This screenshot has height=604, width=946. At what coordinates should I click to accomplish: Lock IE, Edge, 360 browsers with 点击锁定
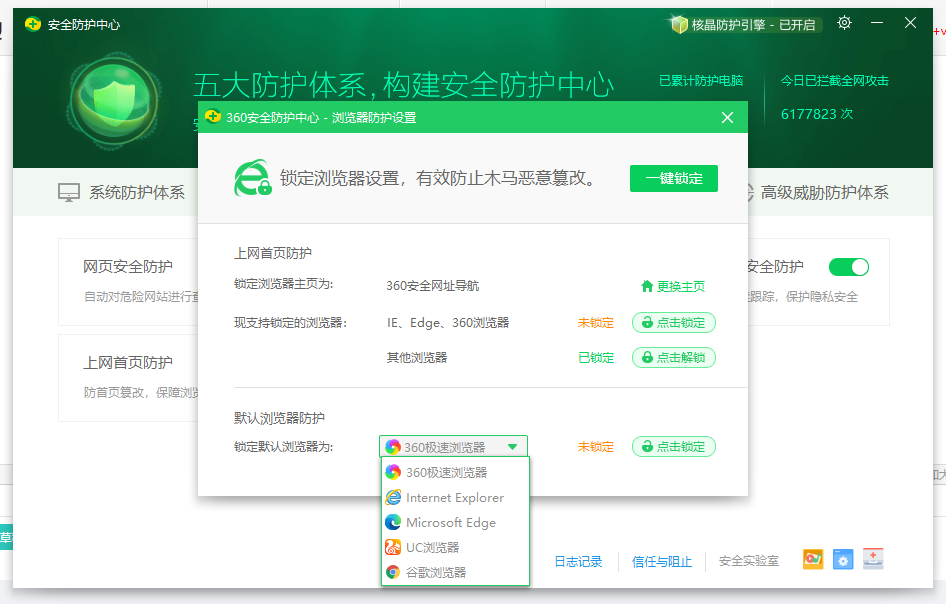673,322
